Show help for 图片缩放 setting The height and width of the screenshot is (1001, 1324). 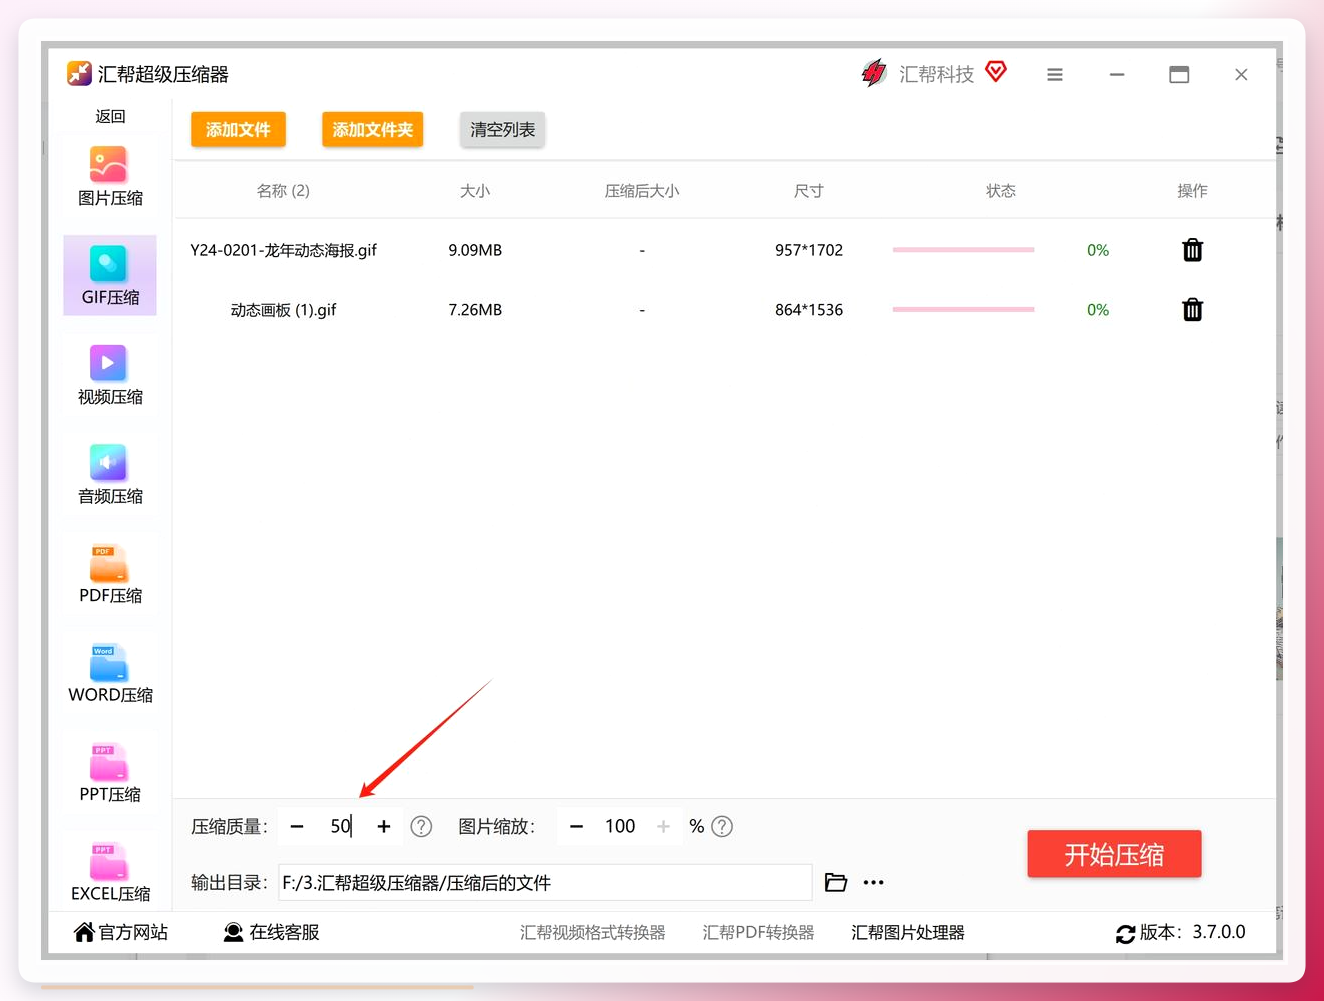tap(722, 826)
